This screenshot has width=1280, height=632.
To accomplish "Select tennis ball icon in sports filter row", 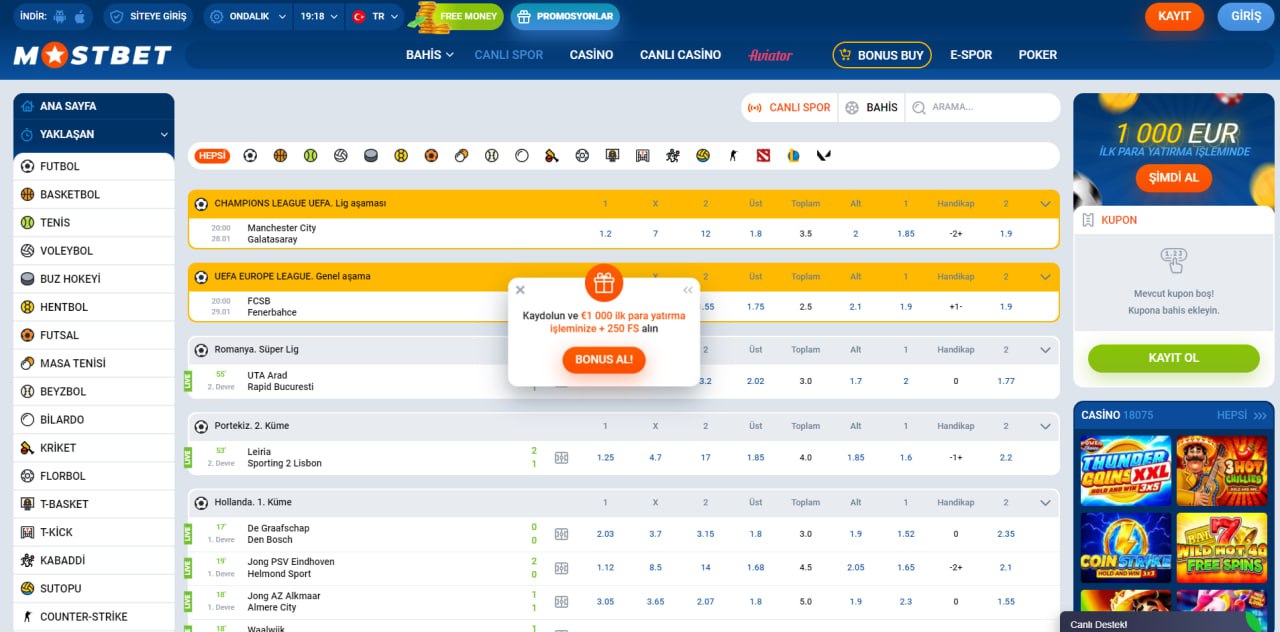I will (310, 156).
